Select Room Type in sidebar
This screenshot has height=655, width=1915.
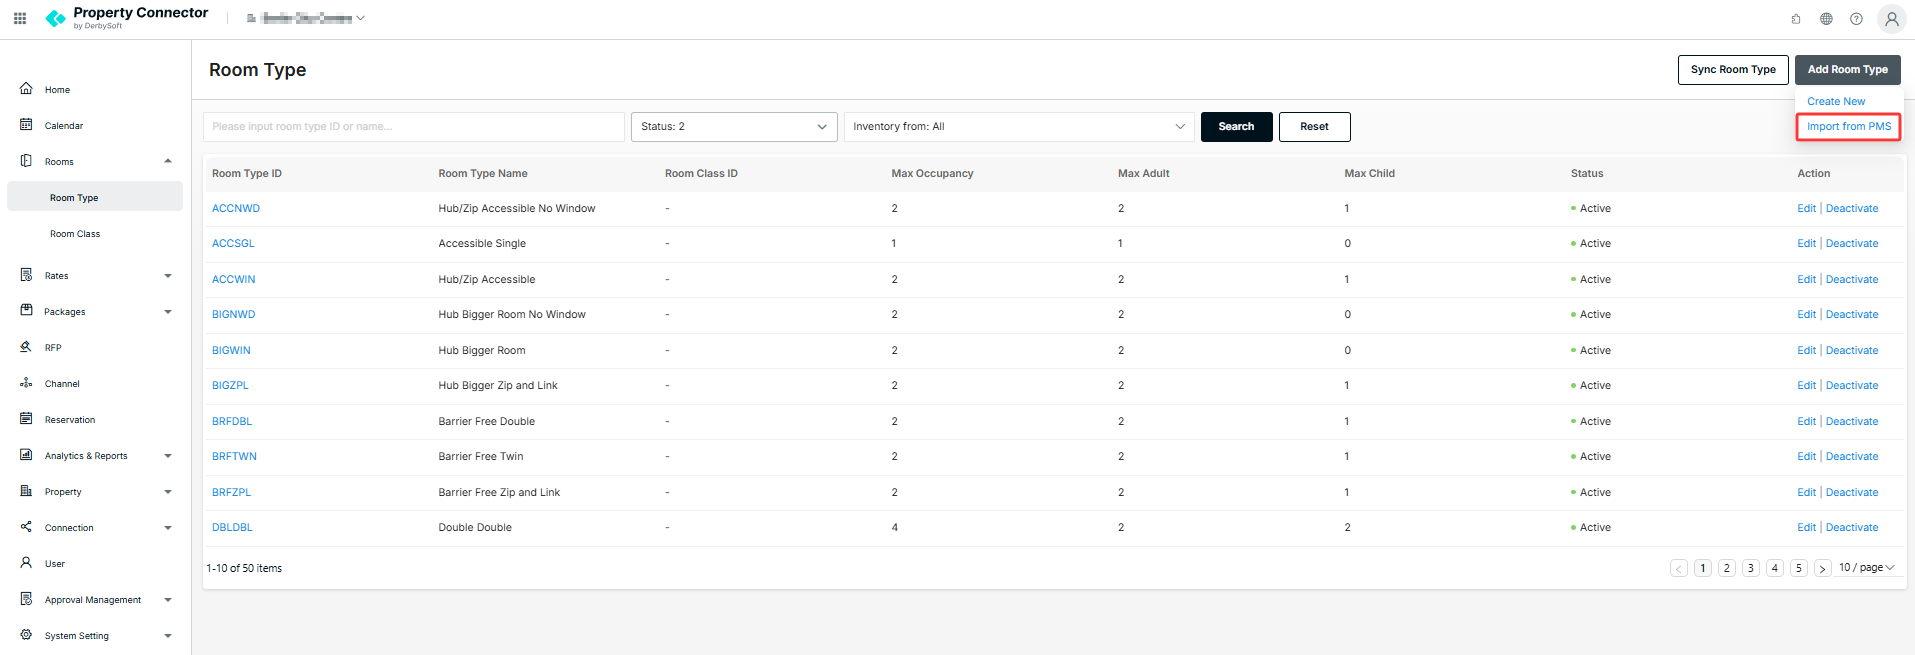coord(95,197)
